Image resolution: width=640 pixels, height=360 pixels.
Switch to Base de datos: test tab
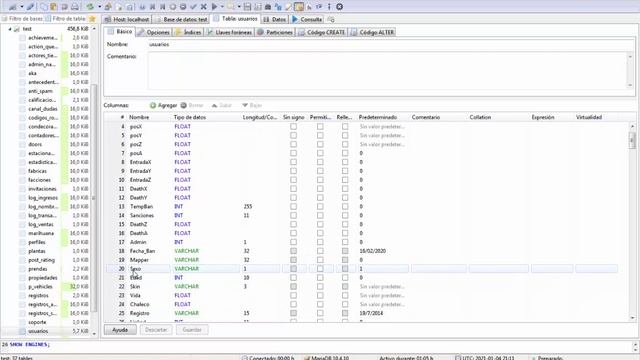[181, 20]
